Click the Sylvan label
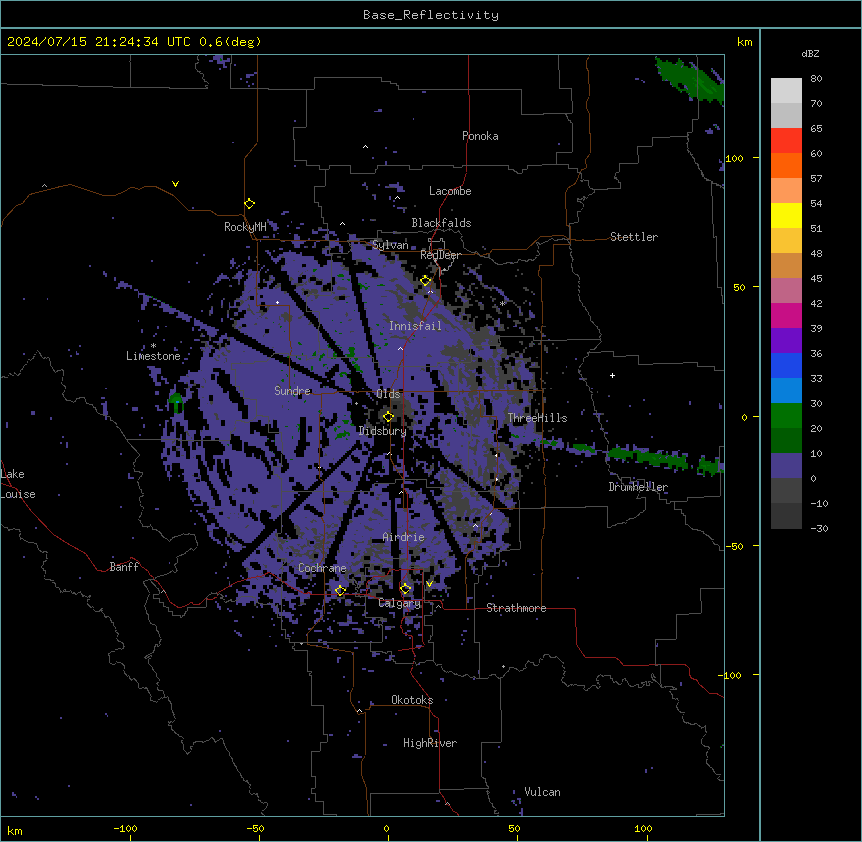The height and width of the screenshot is (842, 862). 390,245
